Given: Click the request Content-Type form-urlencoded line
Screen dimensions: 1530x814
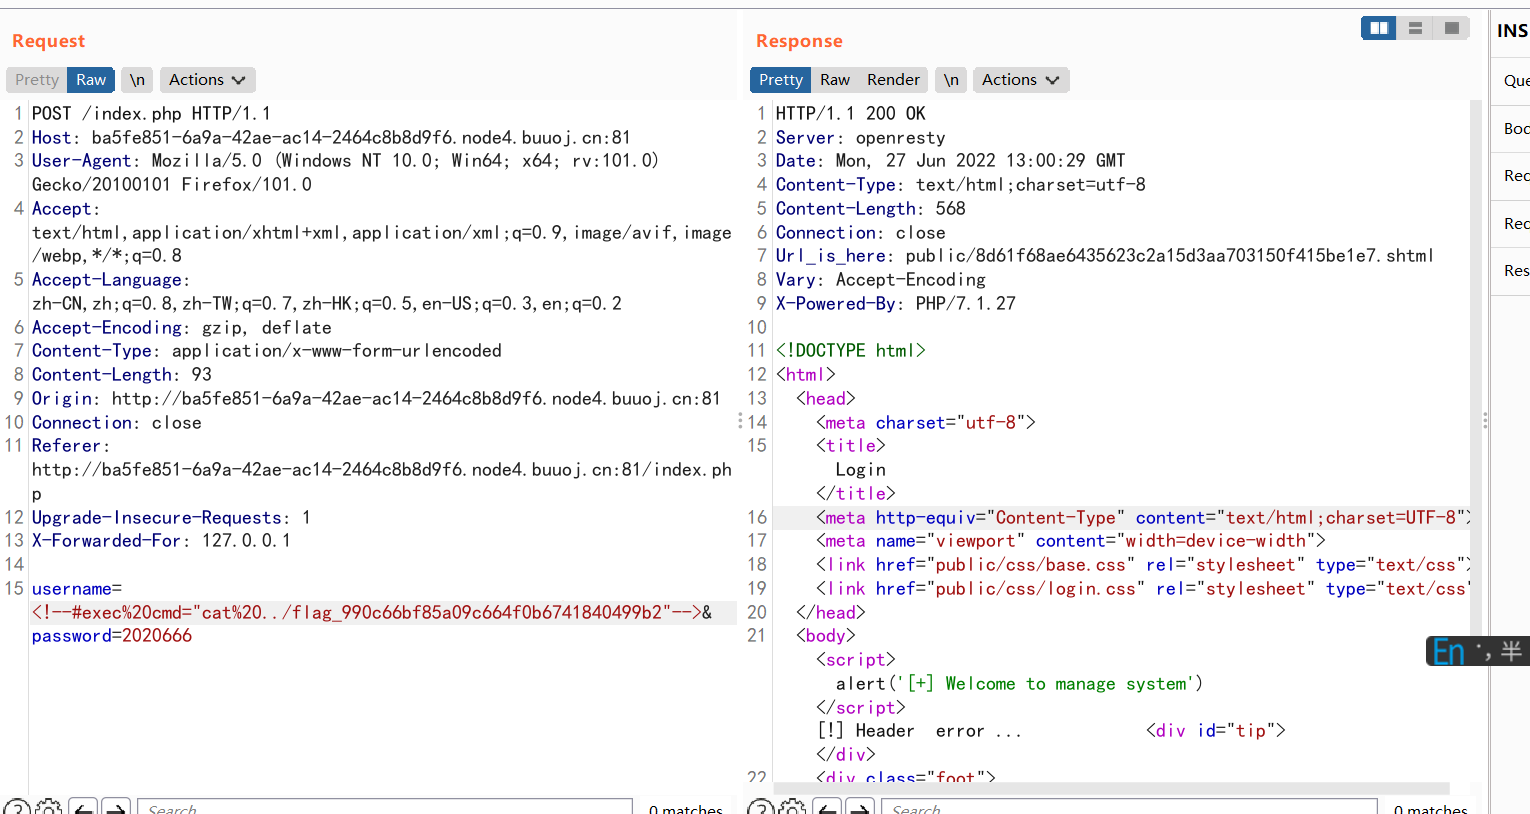Looking at the screenshot, I should coord(267,351).
